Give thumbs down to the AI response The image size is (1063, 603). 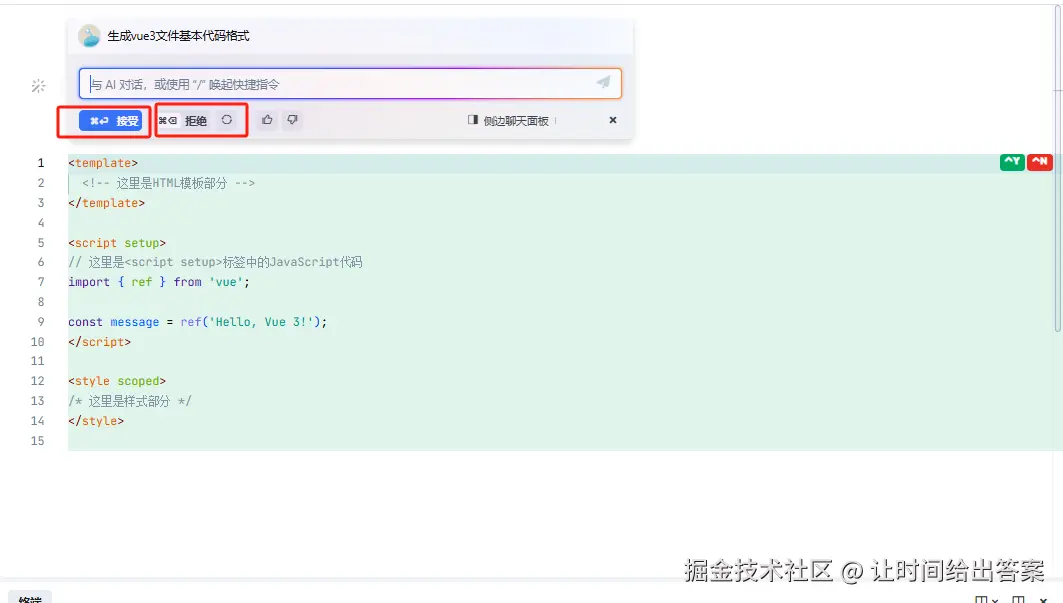click(x=292, y=120)
